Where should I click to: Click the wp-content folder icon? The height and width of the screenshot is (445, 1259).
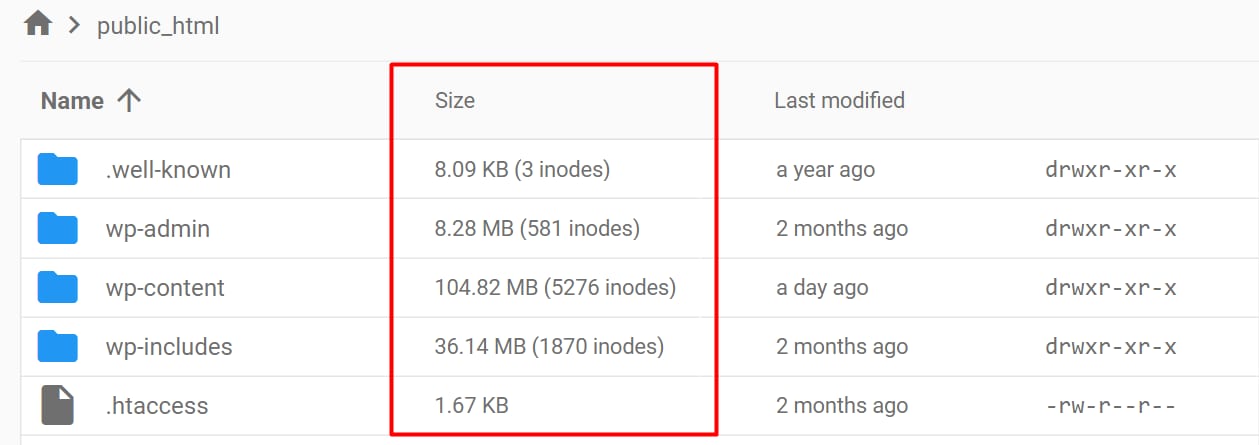[x=58, y=288]
